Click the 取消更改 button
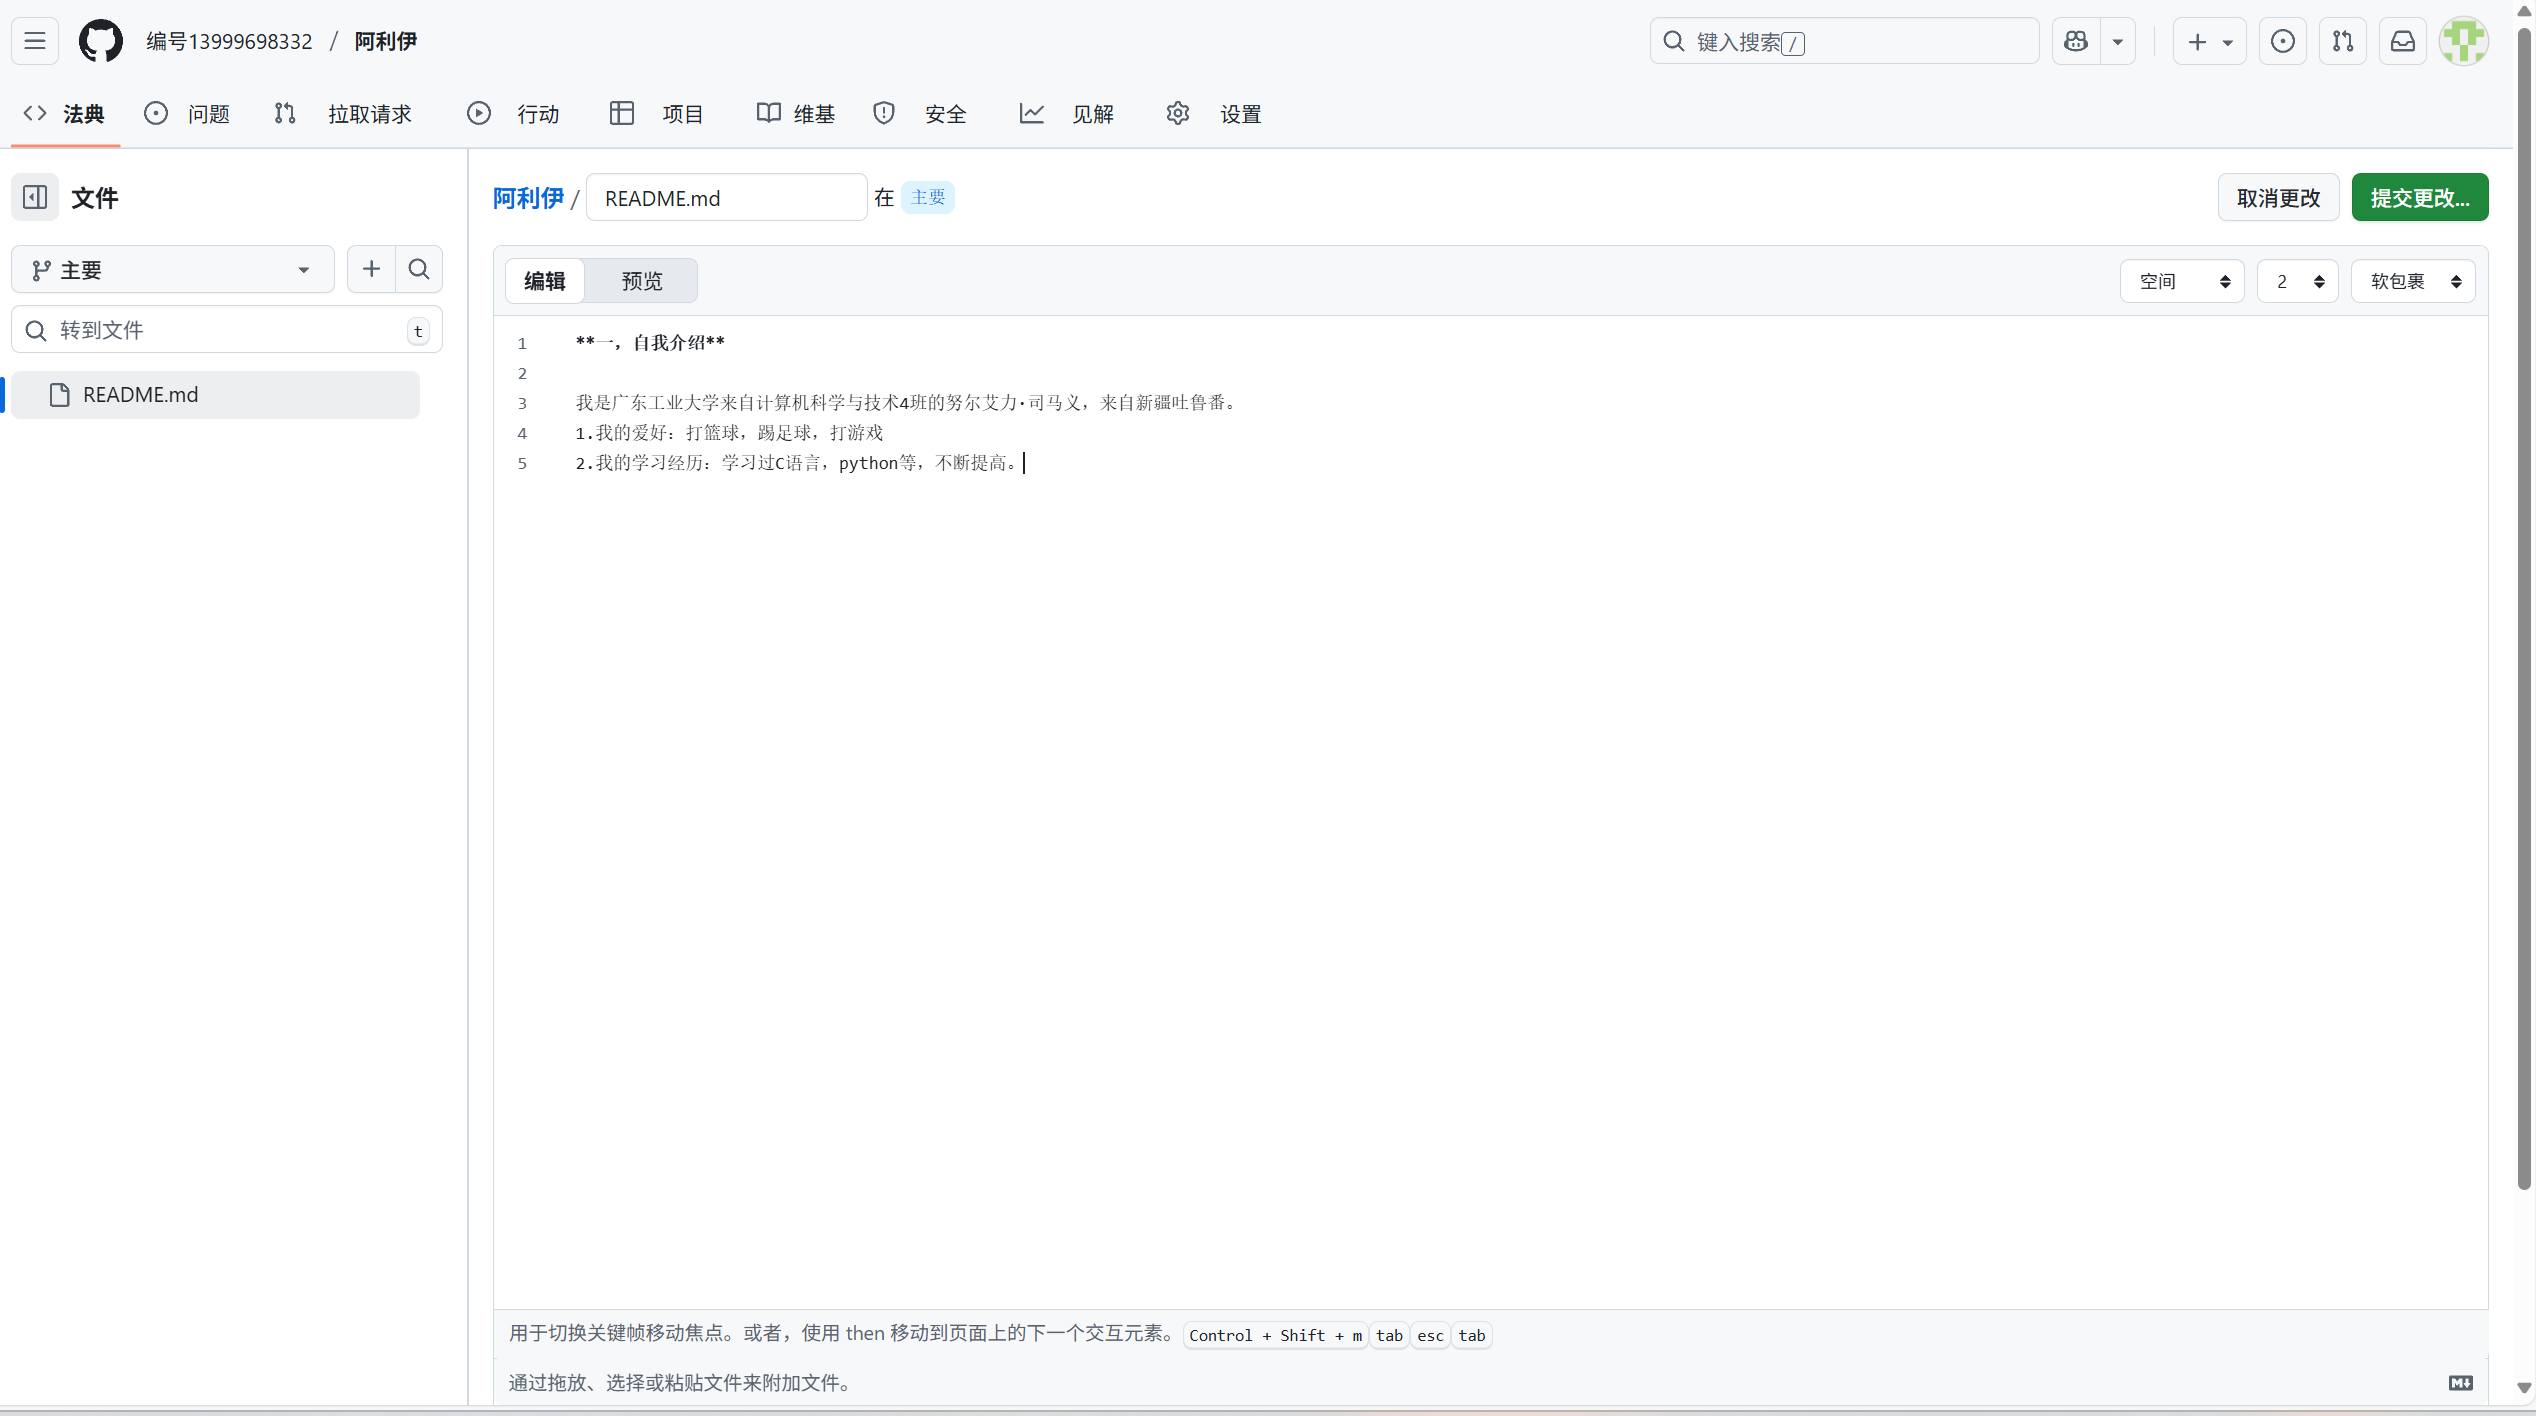Screen dimensions: 2536x1416 [x=2278, y=197]
